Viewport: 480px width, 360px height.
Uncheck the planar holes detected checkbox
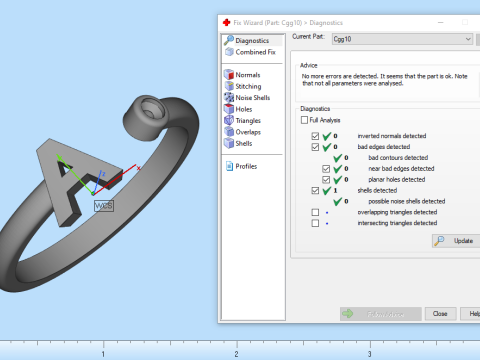326,180
